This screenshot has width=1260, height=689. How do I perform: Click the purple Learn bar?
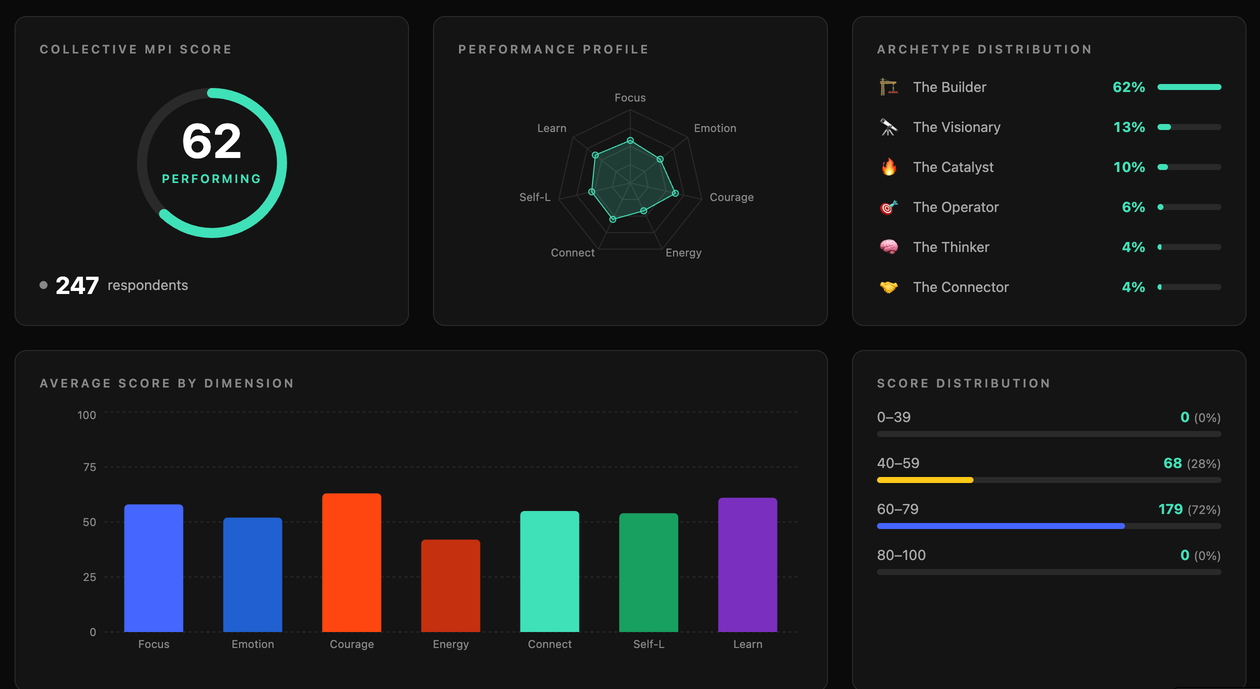pos(748,565)
